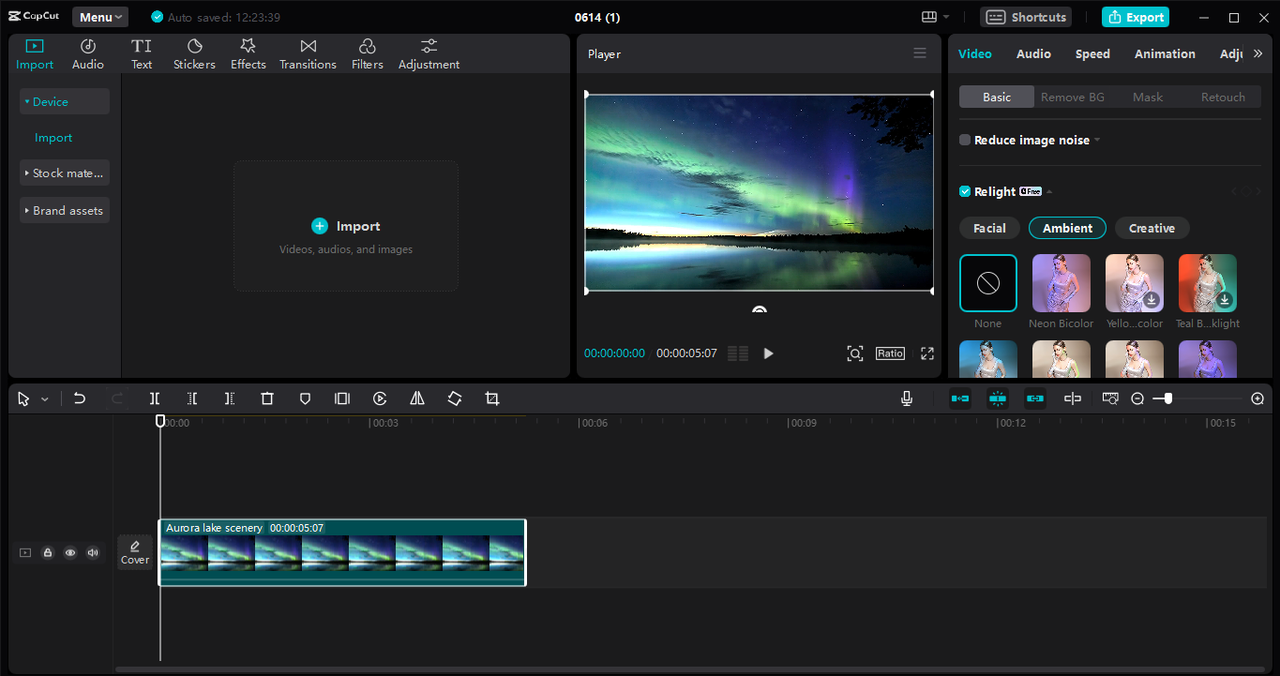Lock the video track
Image resolution: width=1280 pixels, height=676 pixels.
[x=47, y=552]
